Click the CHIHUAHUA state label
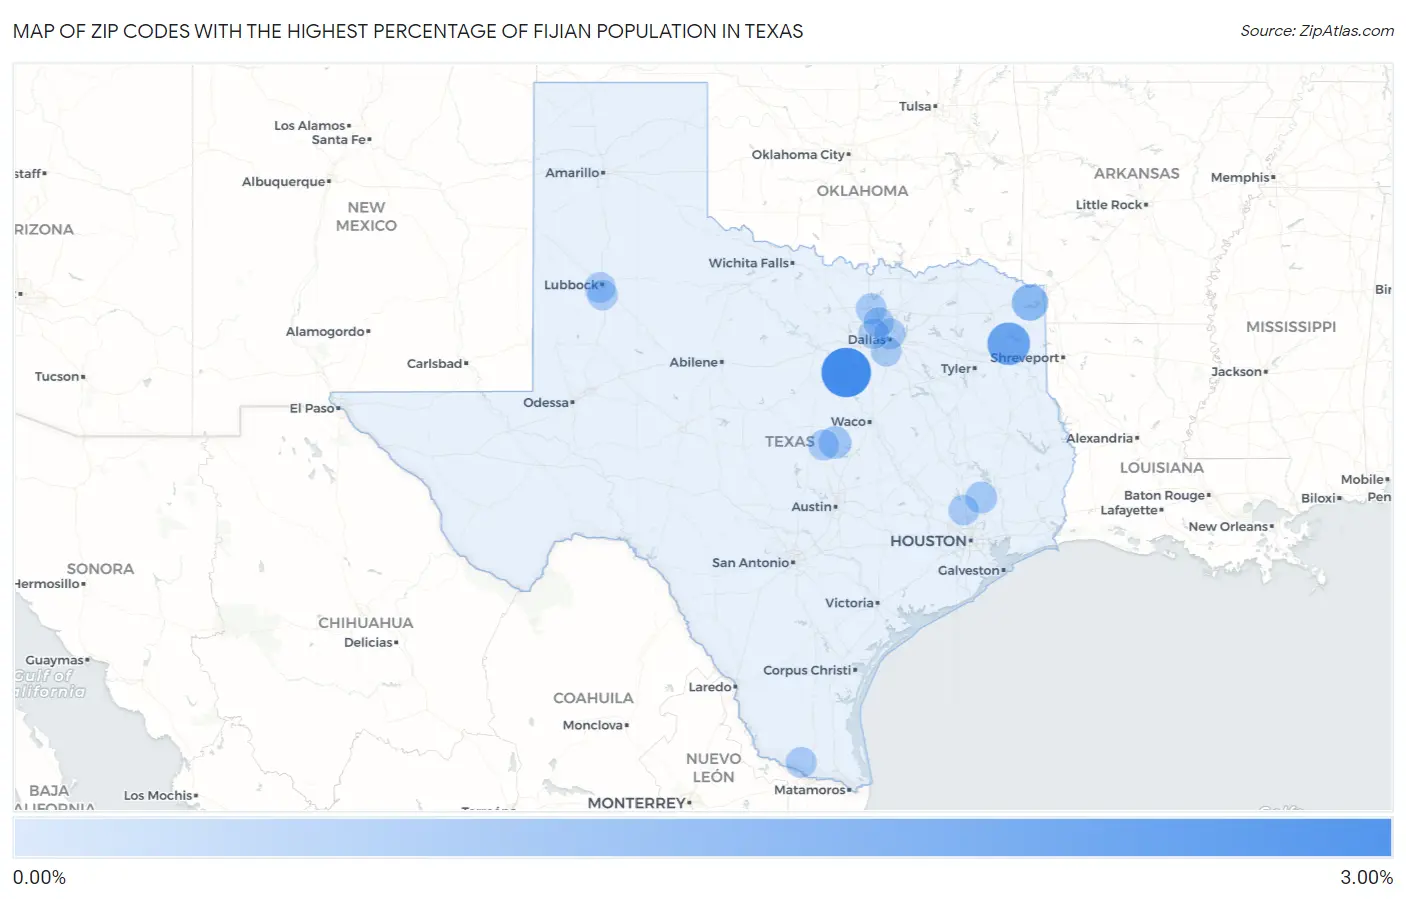This screenshot has width=1406, height=899. click(x=366, y=623)
